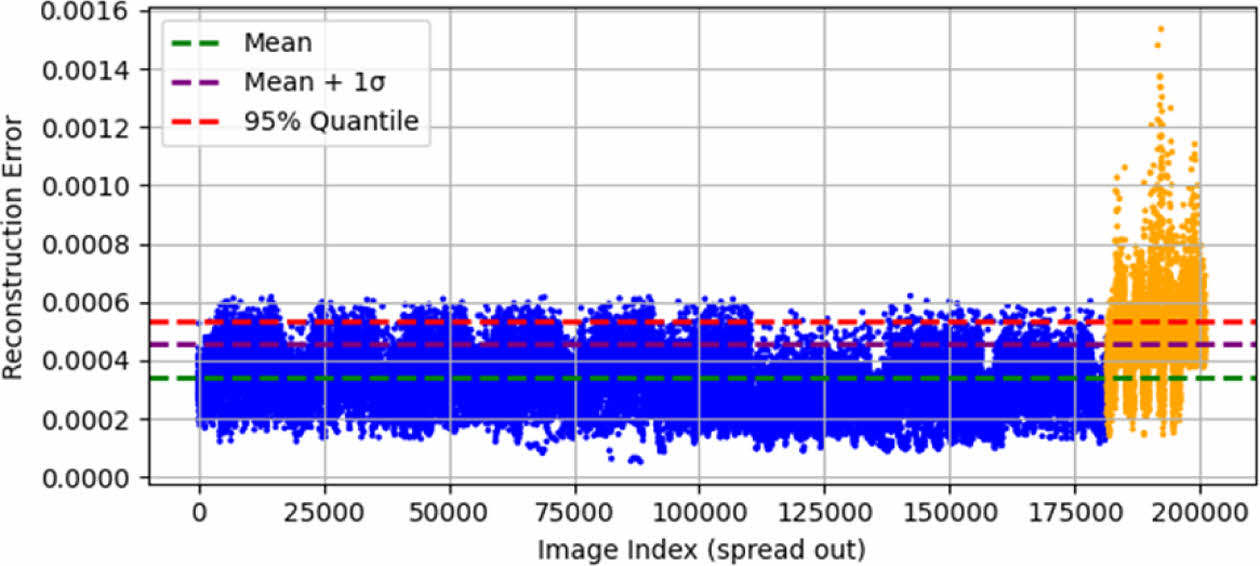Click the highest orange data point
Image resolution: width=1260 pixels, height=566 pixels.
tap(1160, 29)
